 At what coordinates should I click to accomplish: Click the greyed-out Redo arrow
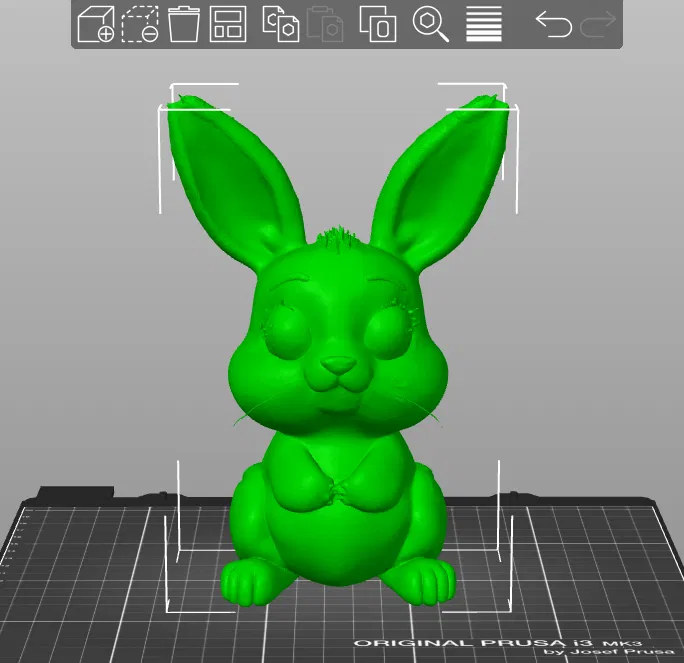598,24
